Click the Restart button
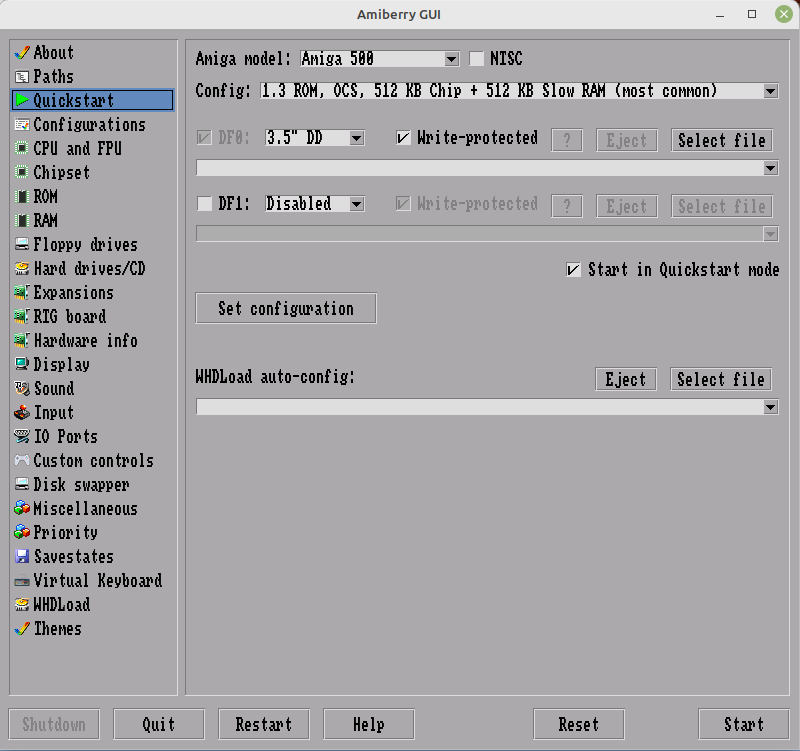 [x=264, y=724]
